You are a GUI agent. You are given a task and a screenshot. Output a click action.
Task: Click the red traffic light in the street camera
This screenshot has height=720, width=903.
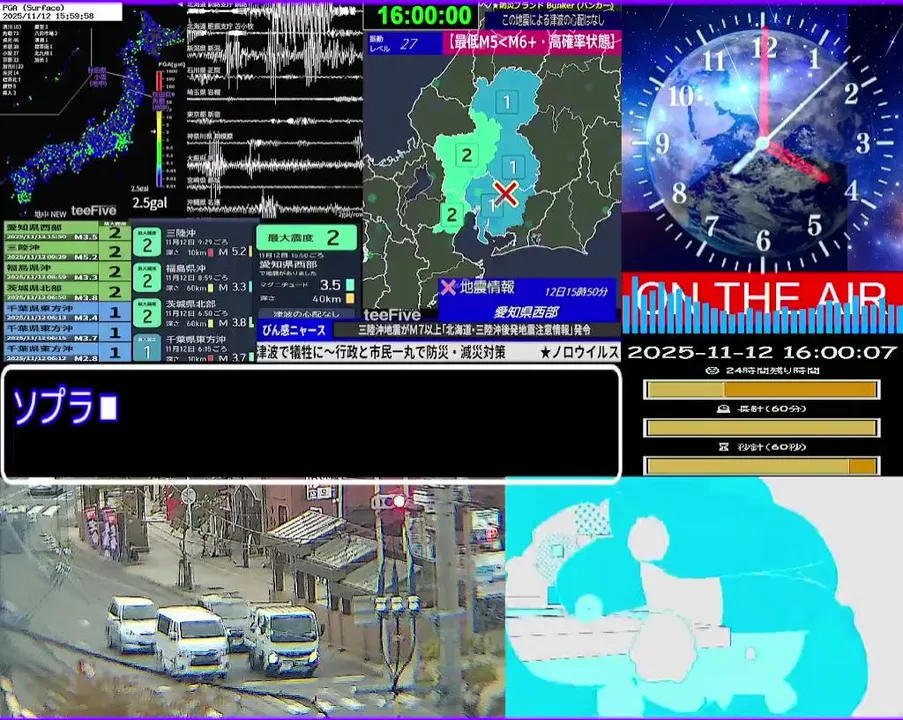[x=398, y=501]
